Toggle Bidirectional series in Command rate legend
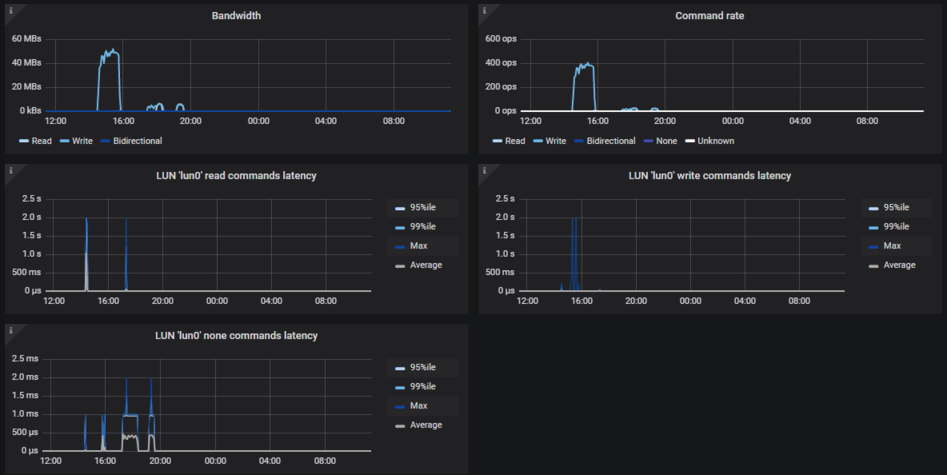Screen dimensions: 947x475 tap(612, 141)
